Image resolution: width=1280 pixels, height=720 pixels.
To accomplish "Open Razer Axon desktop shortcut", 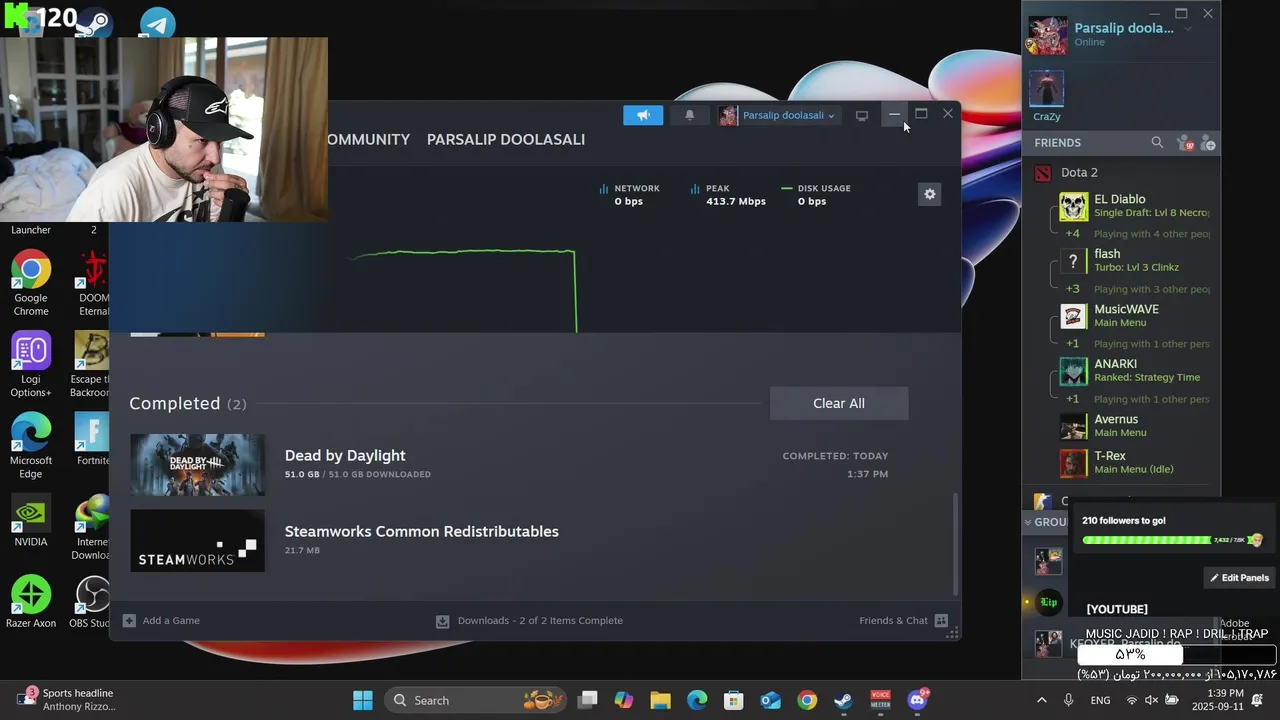I will pyautogui.click(x=31, y=603).
